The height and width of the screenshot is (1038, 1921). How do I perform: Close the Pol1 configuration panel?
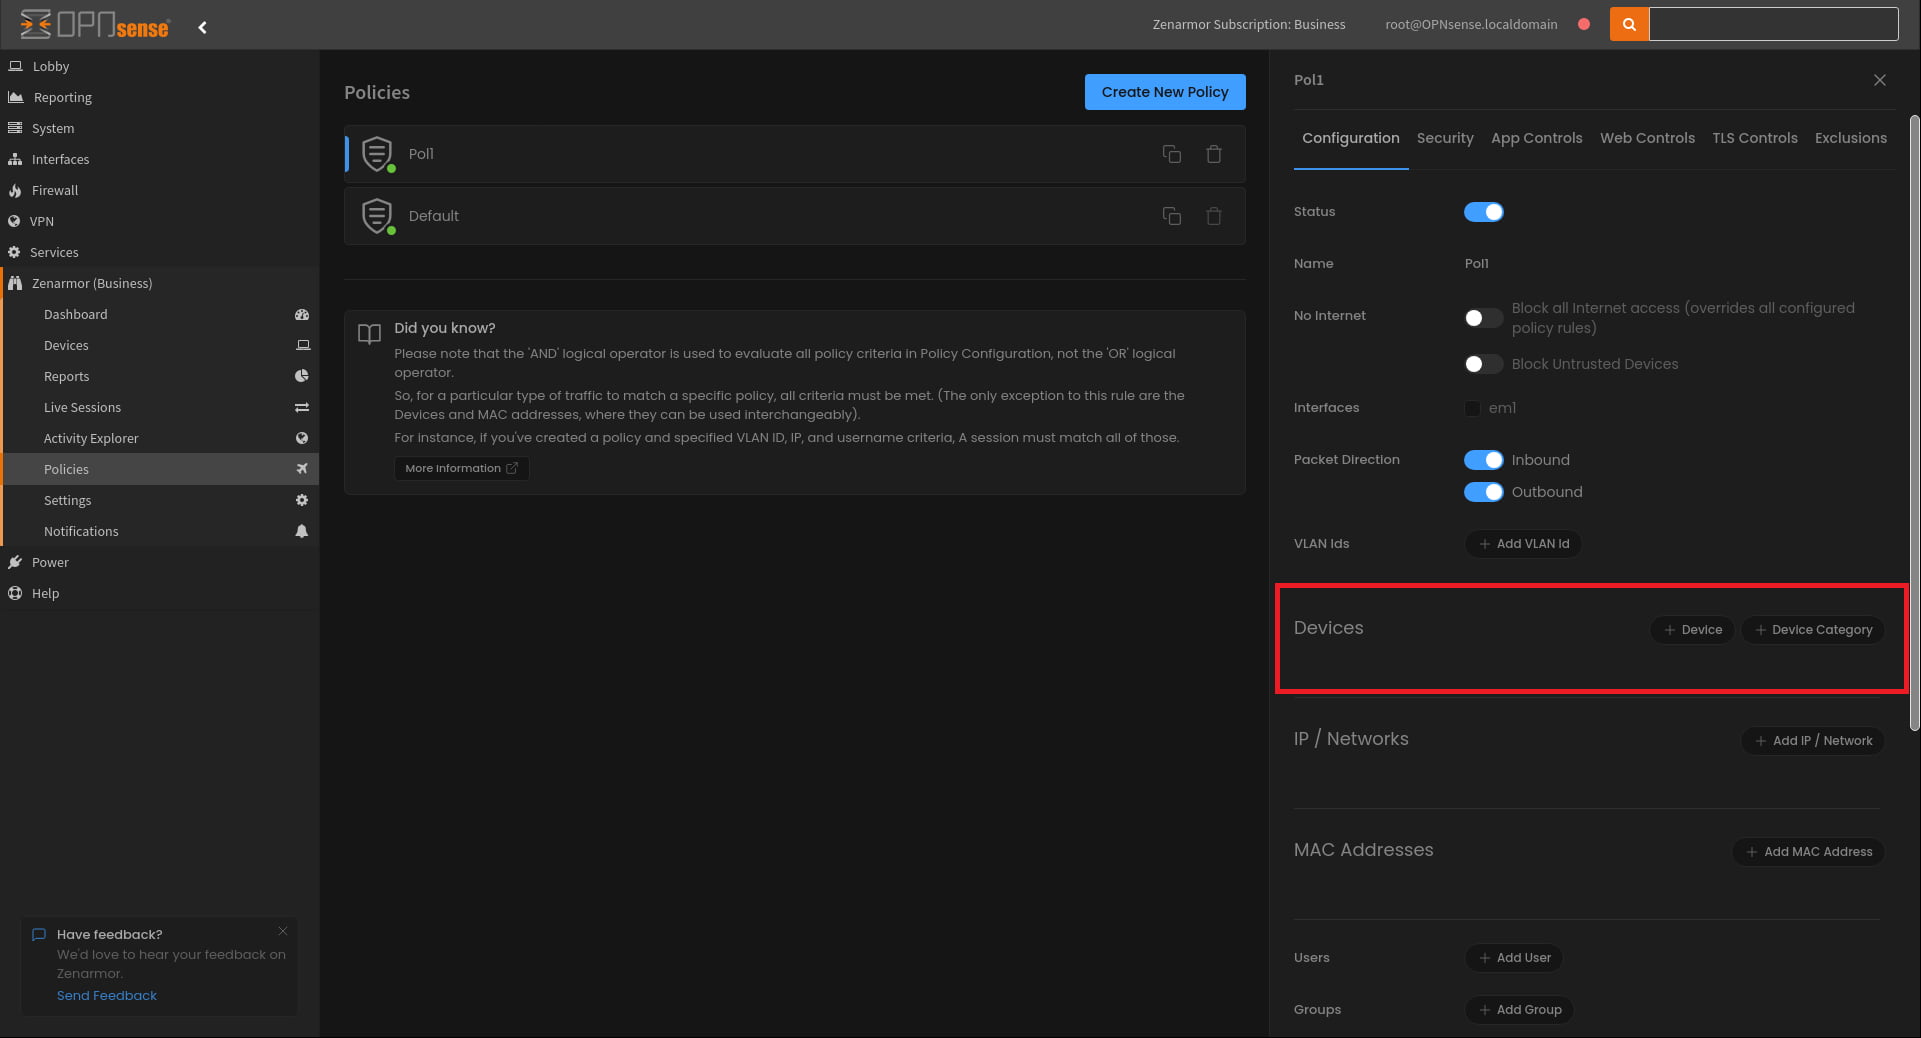click(x=1880, y=80)
